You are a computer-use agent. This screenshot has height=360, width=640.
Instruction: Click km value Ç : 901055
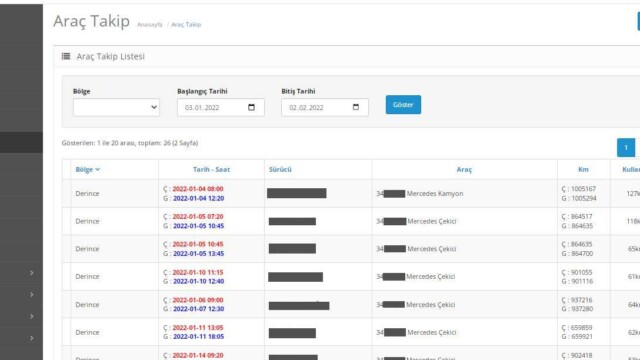577,272
